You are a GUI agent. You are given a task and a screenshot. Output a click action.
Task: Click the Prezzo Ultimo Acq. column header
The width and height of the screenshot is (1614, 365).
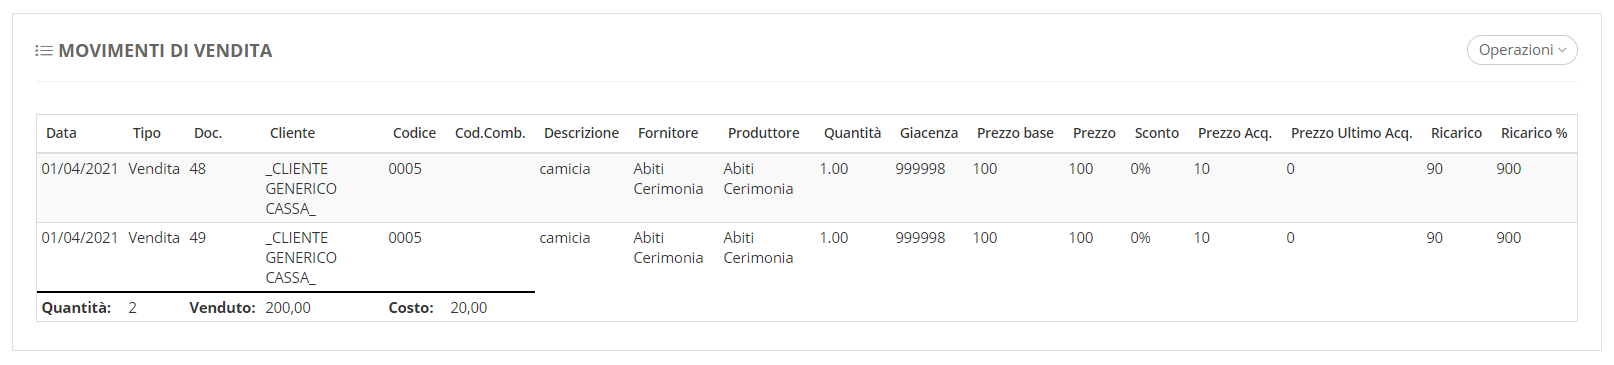[x=1351, y=133]
